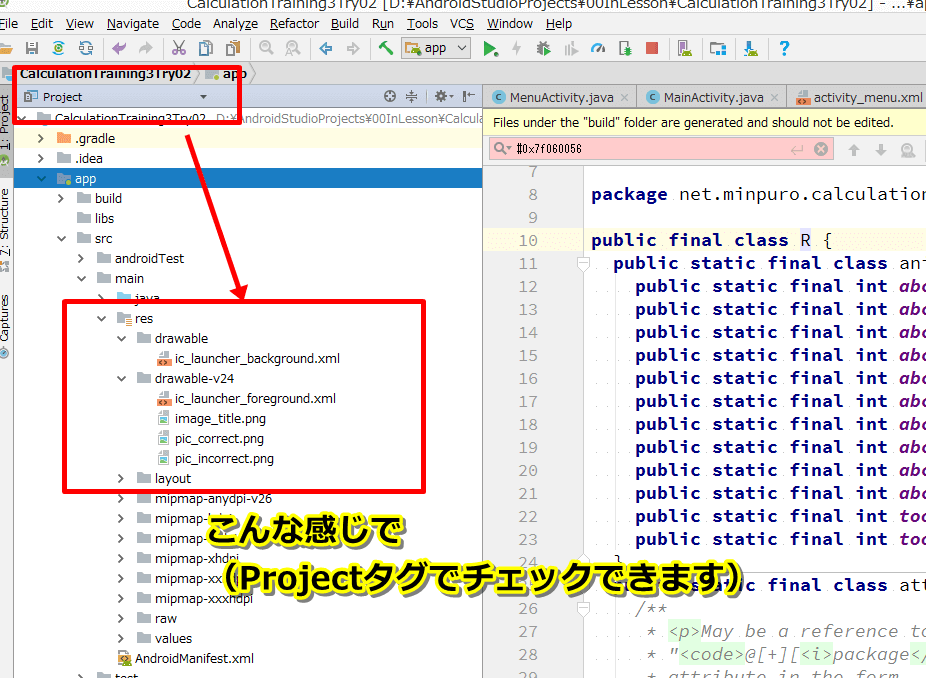Switch to MainActivity.java tab

click(x=713, y=97)
